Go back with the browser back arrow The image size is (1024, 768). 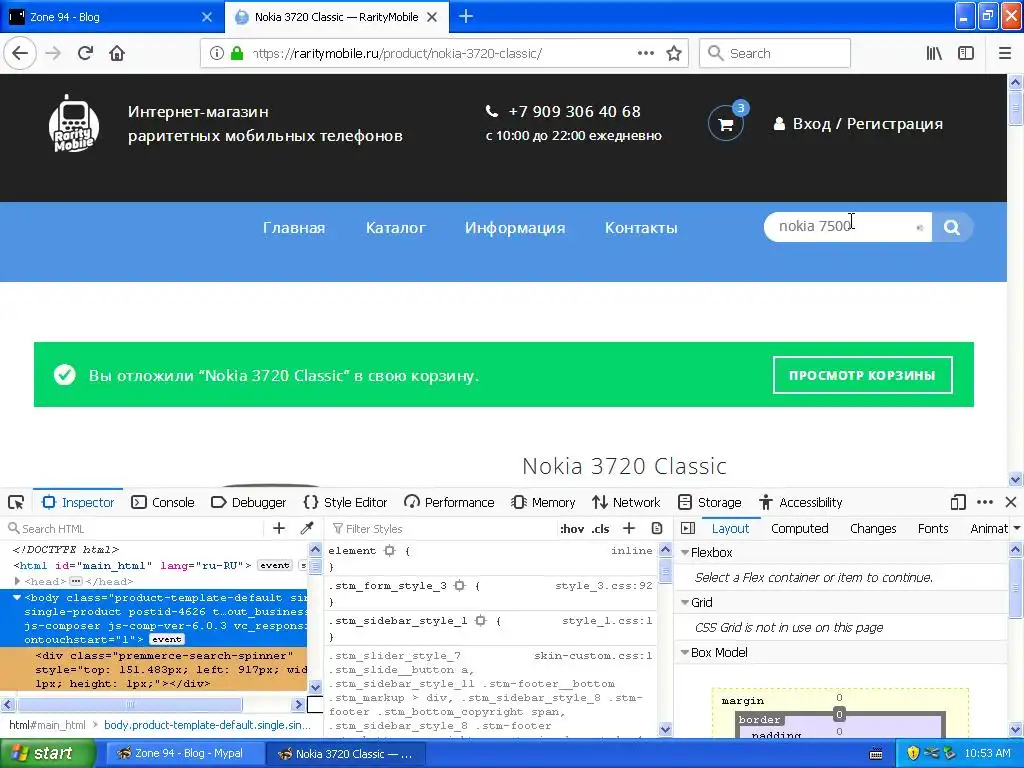tap(20, 54)
